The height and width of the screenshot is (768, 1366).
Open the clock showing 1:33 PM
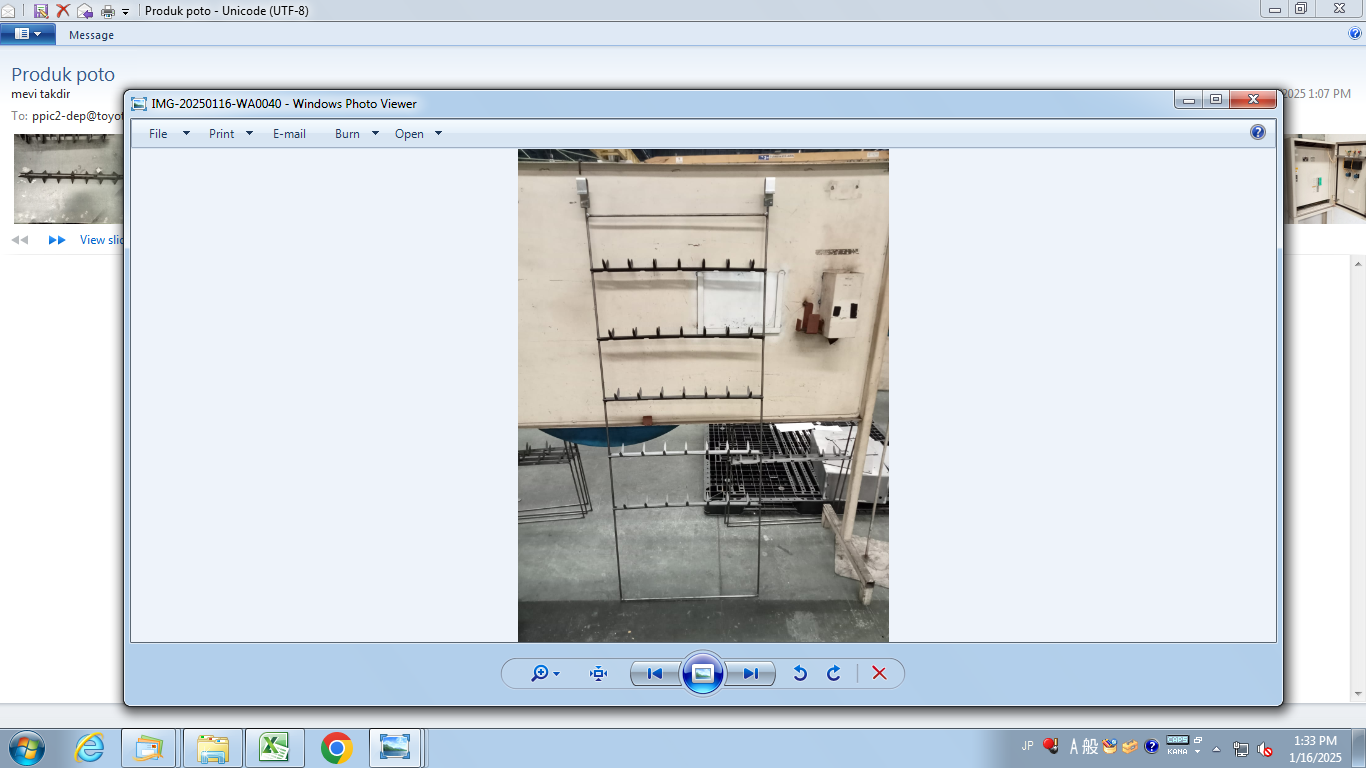[x=1315, y=749]
